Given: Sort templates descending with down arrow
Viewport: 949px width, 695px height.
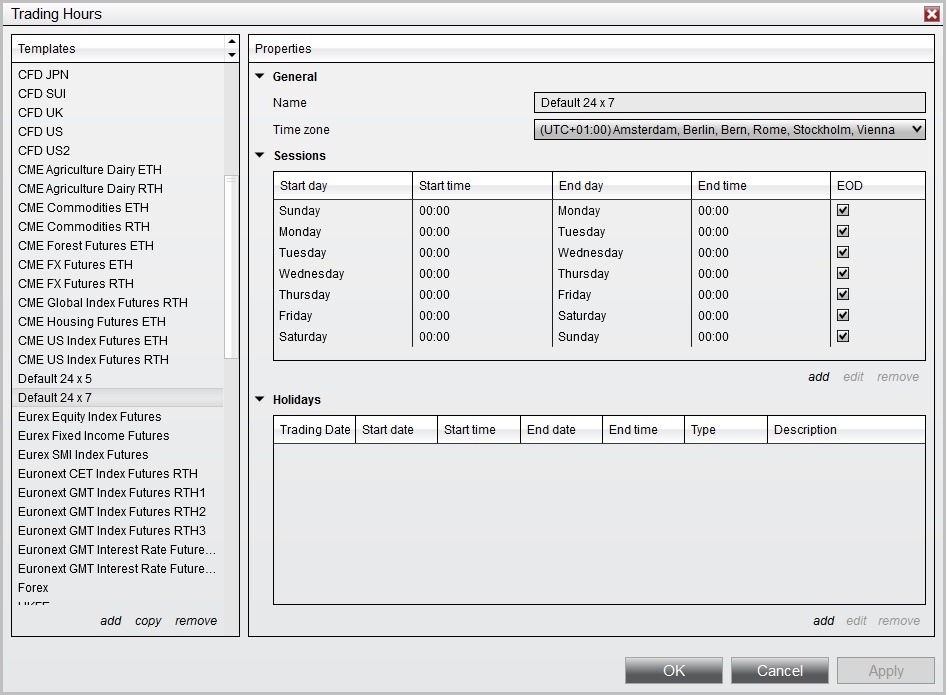Looking at the screenshot, I should 231,55.
